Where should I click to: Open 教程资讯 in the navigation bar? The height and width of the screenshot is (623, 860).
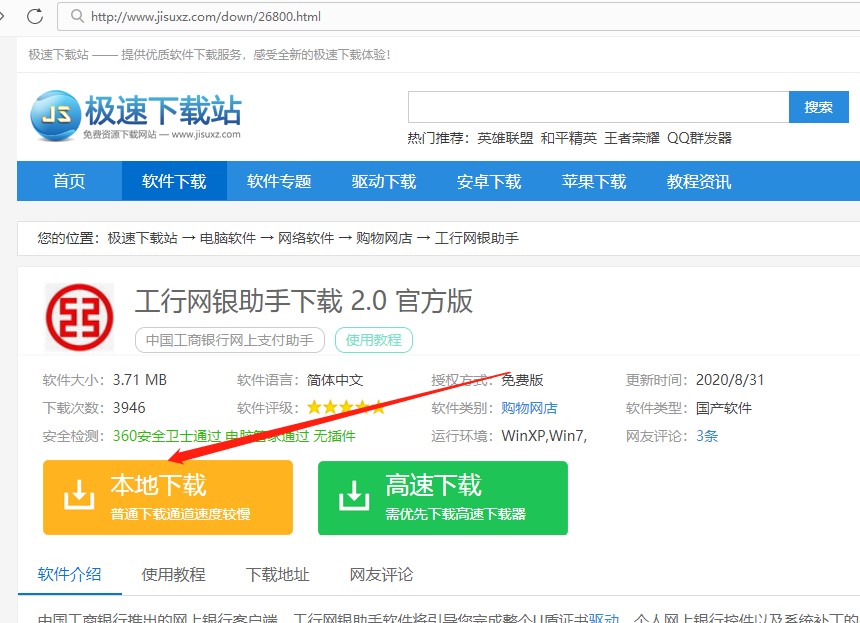click(699, 181)
